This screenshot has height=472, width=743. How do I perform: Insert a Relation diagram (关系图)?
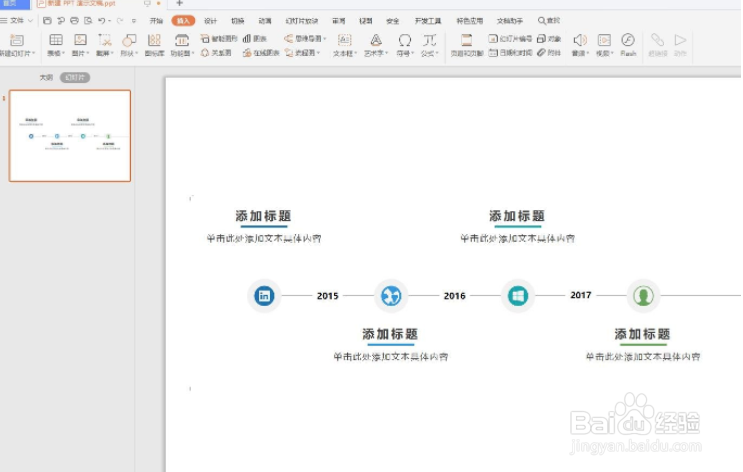pos(216,53)
